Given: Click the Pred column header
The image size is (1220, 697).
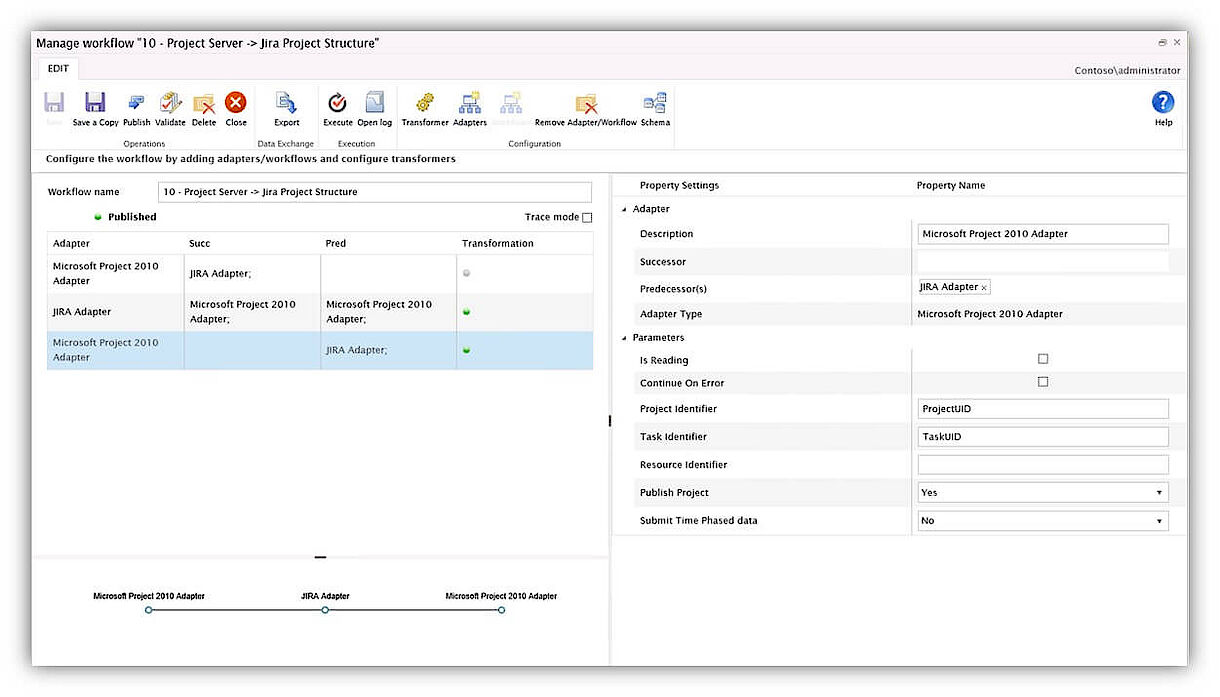Looking at the screenshot, I should [x=389, y=243].
